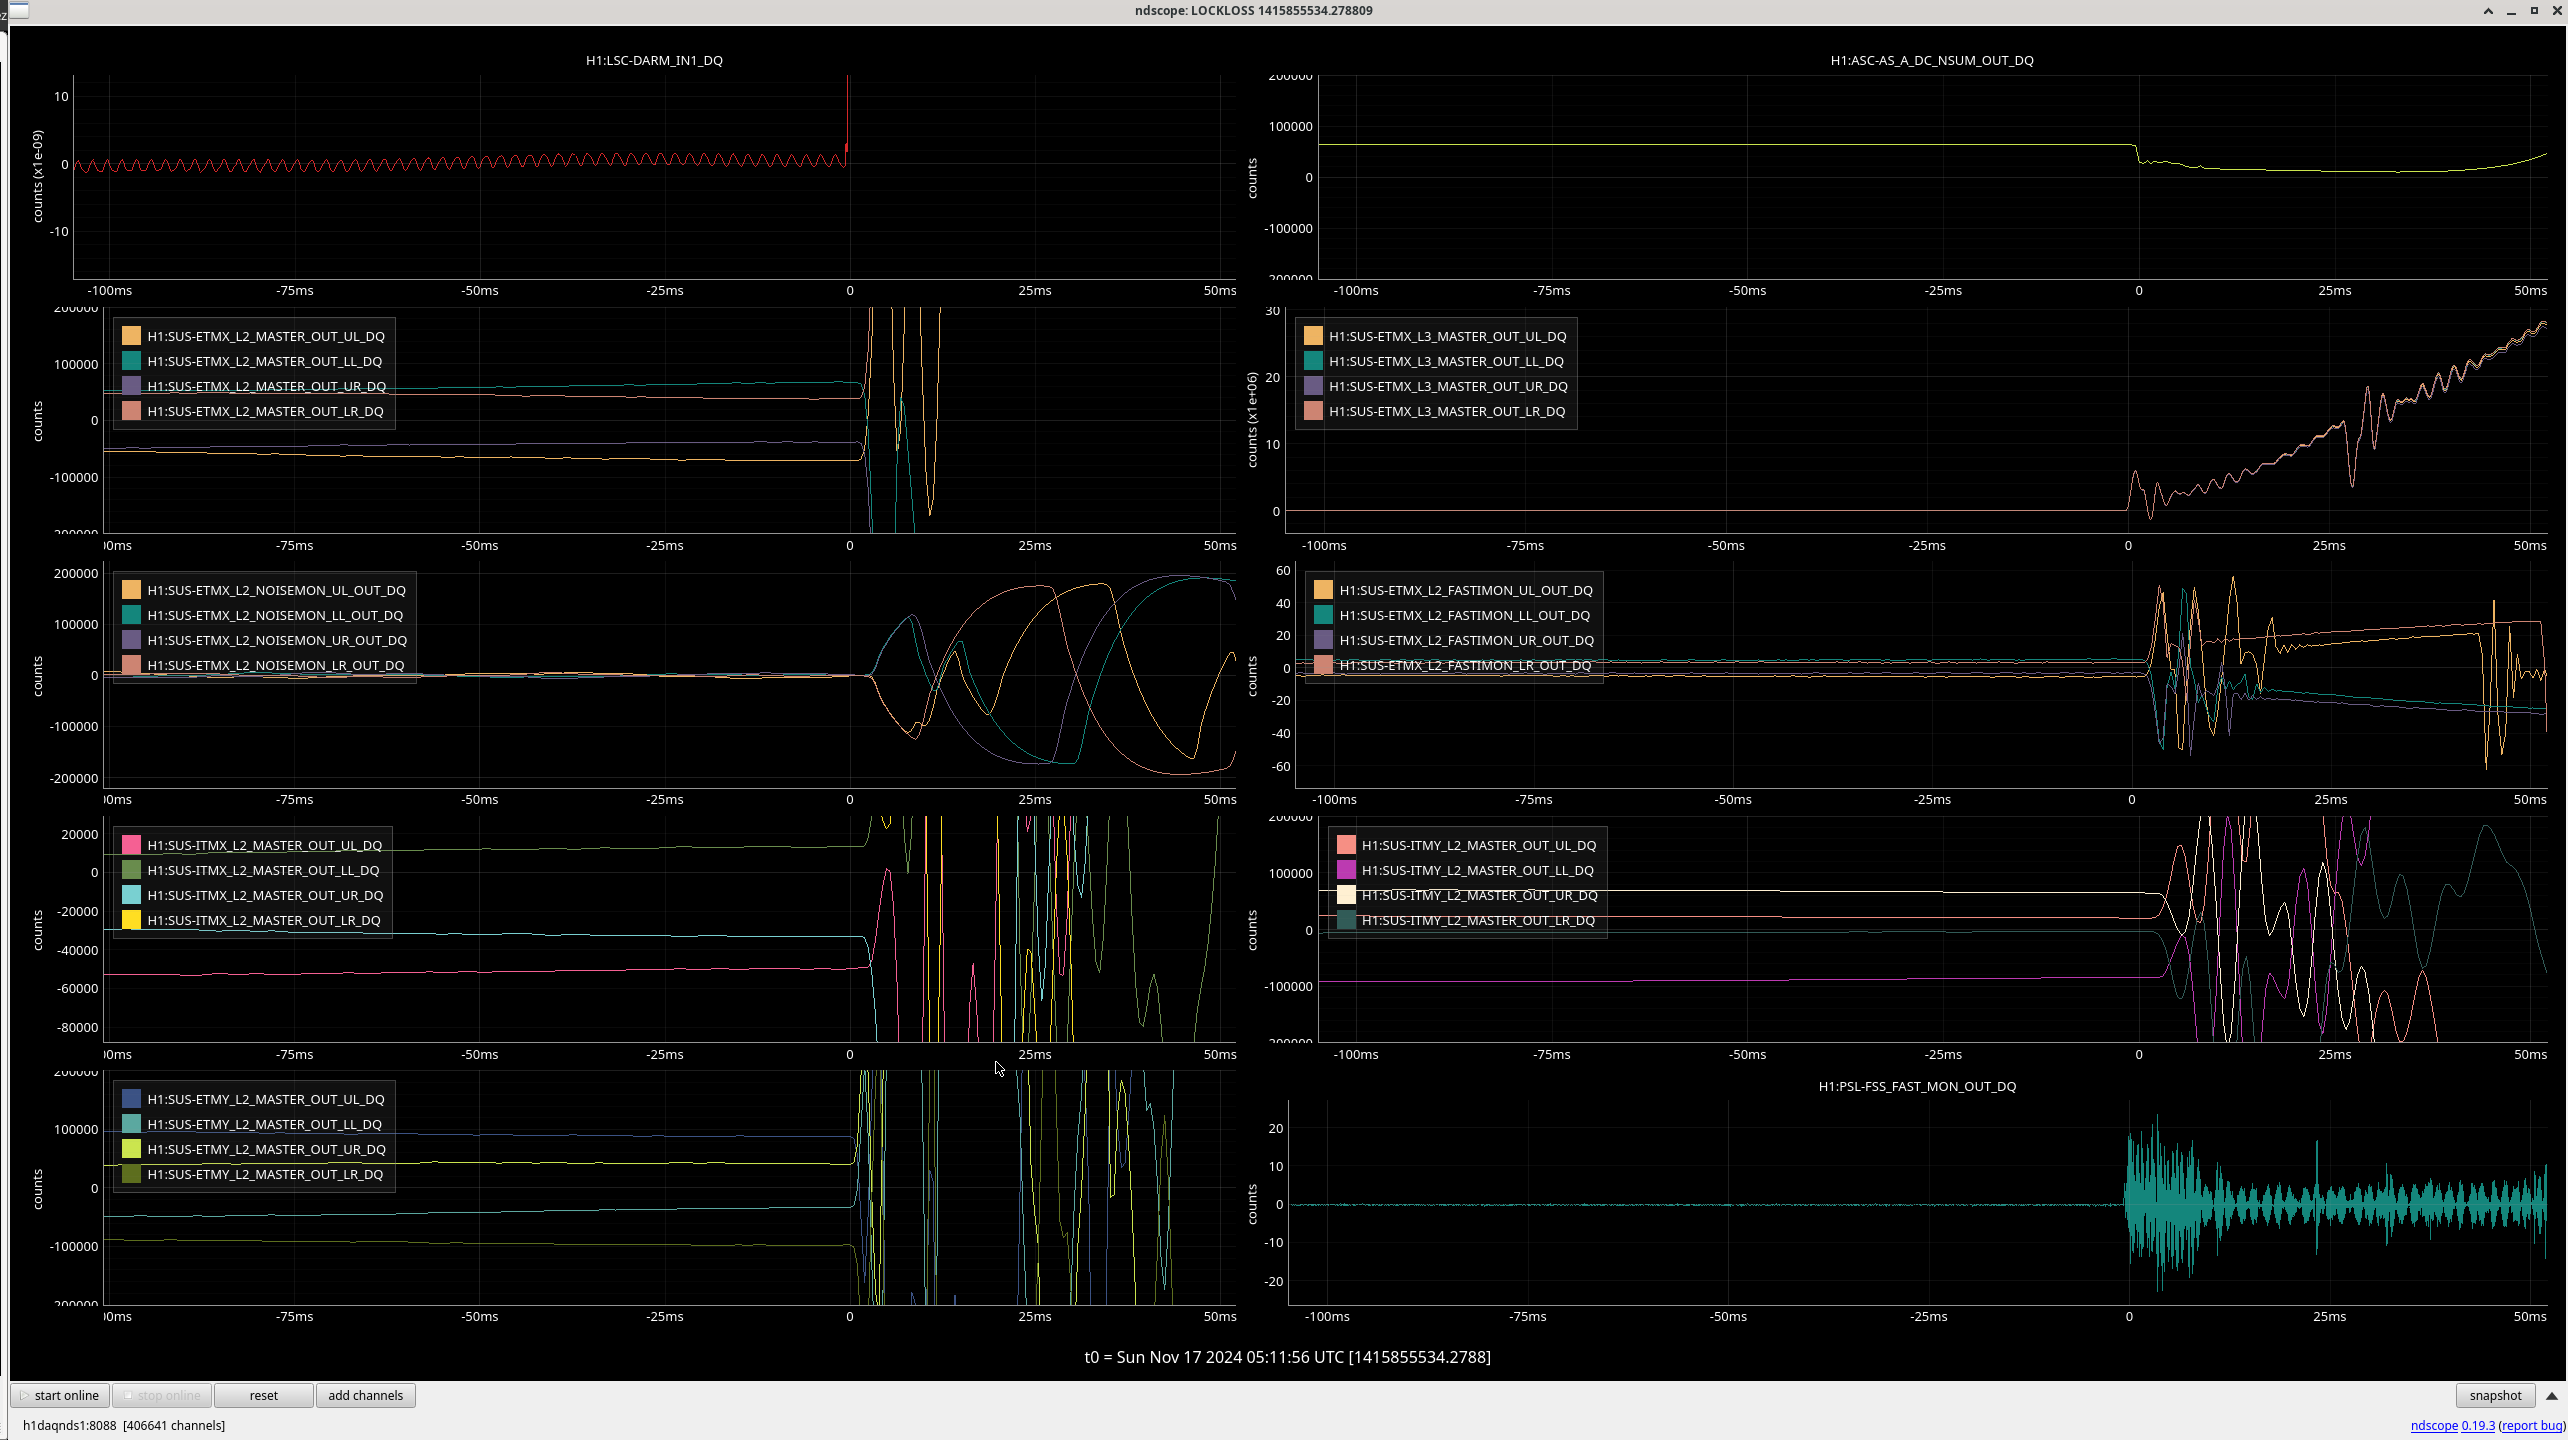
Task: Click the stop online button
Action: (x=162, y=1395)
